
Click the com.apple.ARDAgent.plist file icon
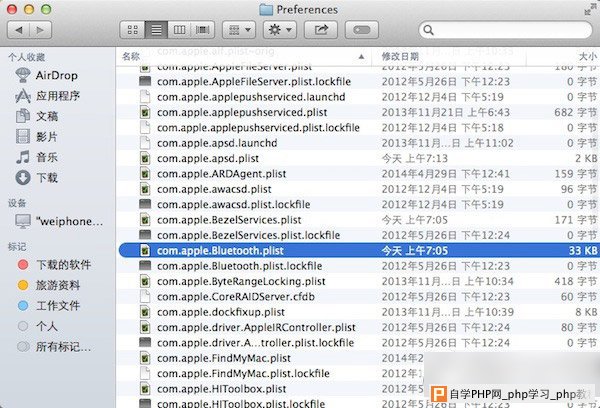(x=145, y=174)
